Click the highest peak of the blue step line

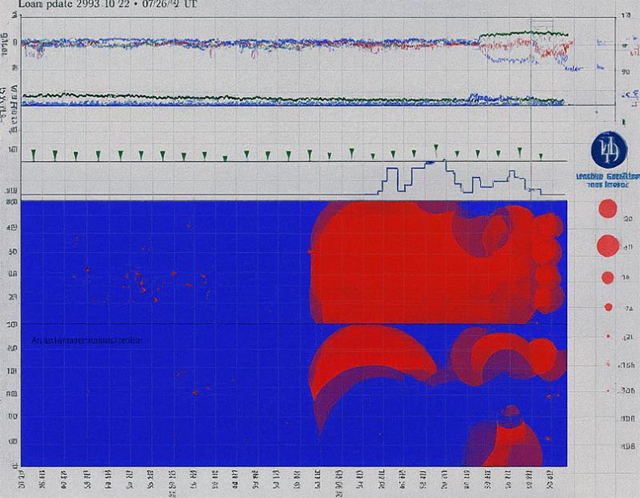pyautogui.click(x=438, y=162)
